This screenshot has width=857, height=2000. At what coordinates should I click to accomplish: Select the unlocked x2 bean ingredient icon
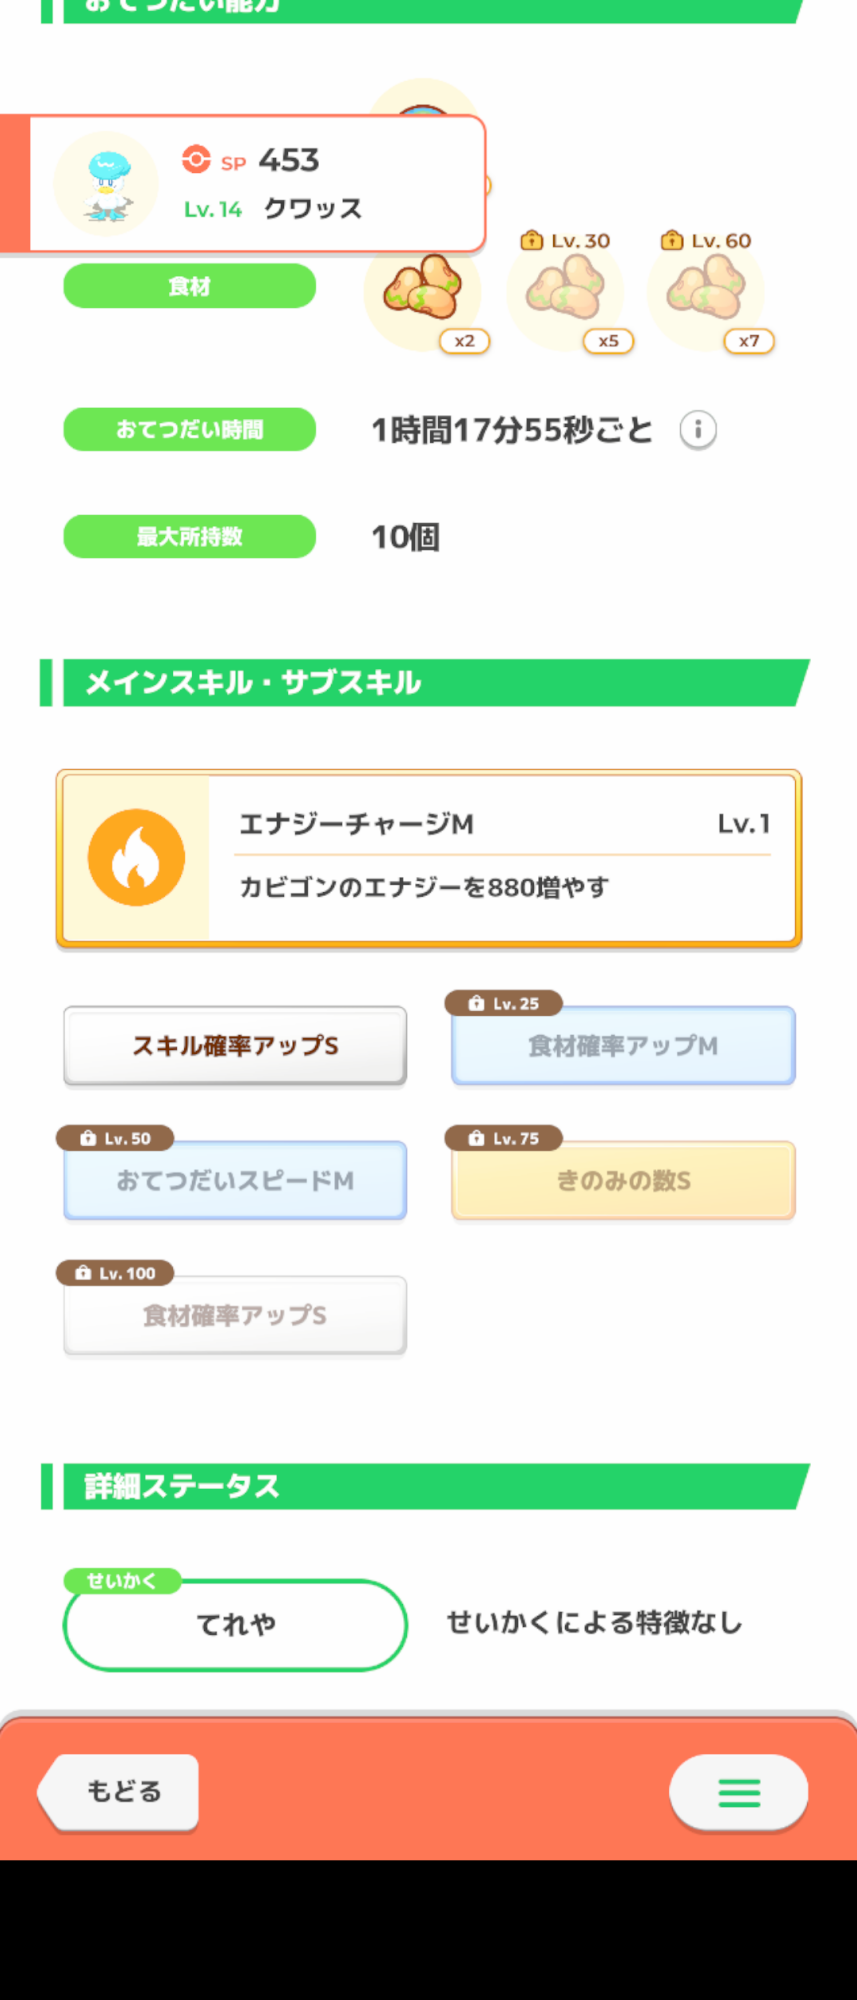[x=423, y=291]
